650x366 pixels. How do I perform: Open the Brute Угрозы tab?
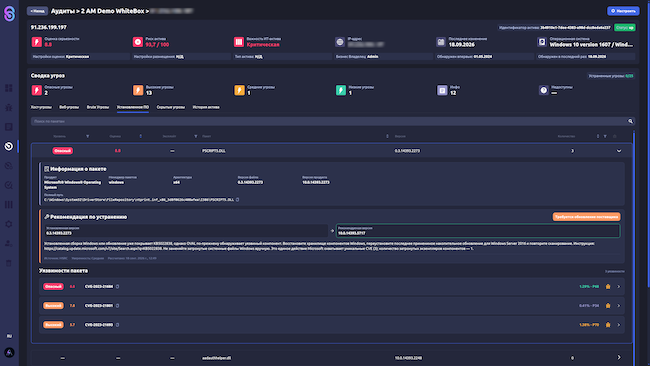pyautogui.click(x=98, y=107)
